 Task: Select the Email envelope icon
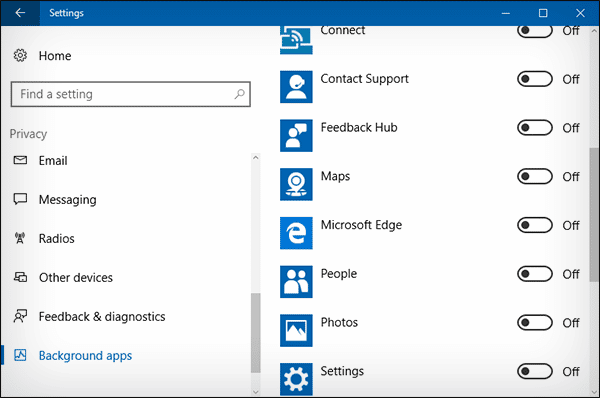[x=20, y=160]
